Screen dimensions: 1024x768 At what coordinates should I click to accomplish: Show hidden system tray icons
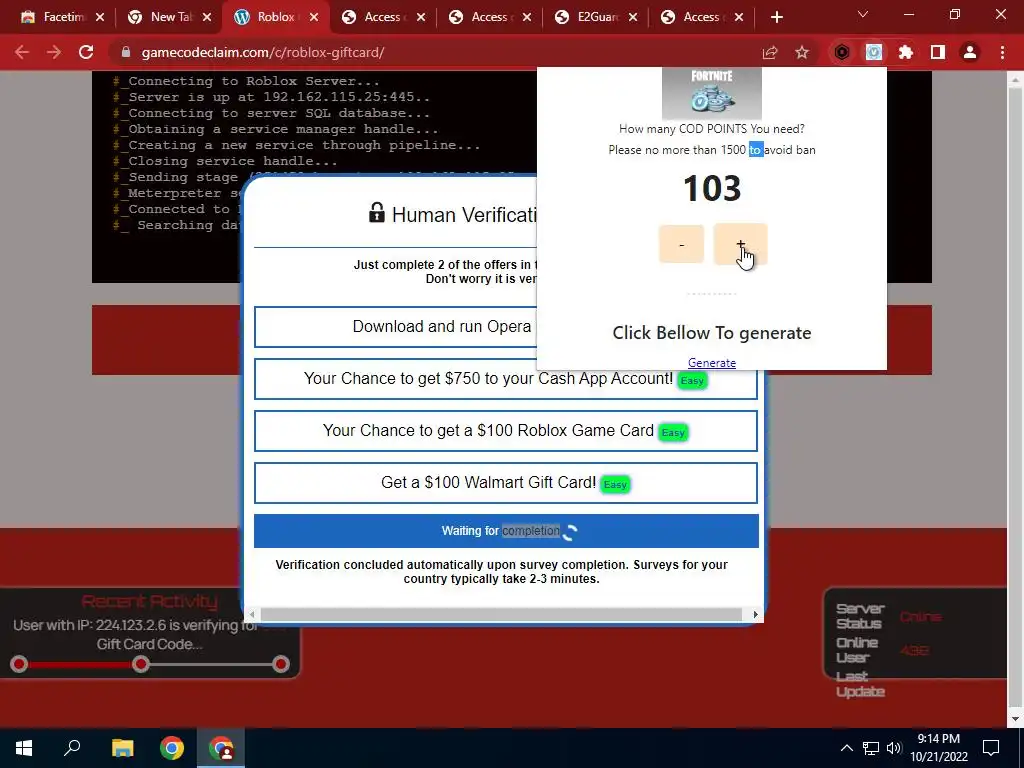point(846,748)
